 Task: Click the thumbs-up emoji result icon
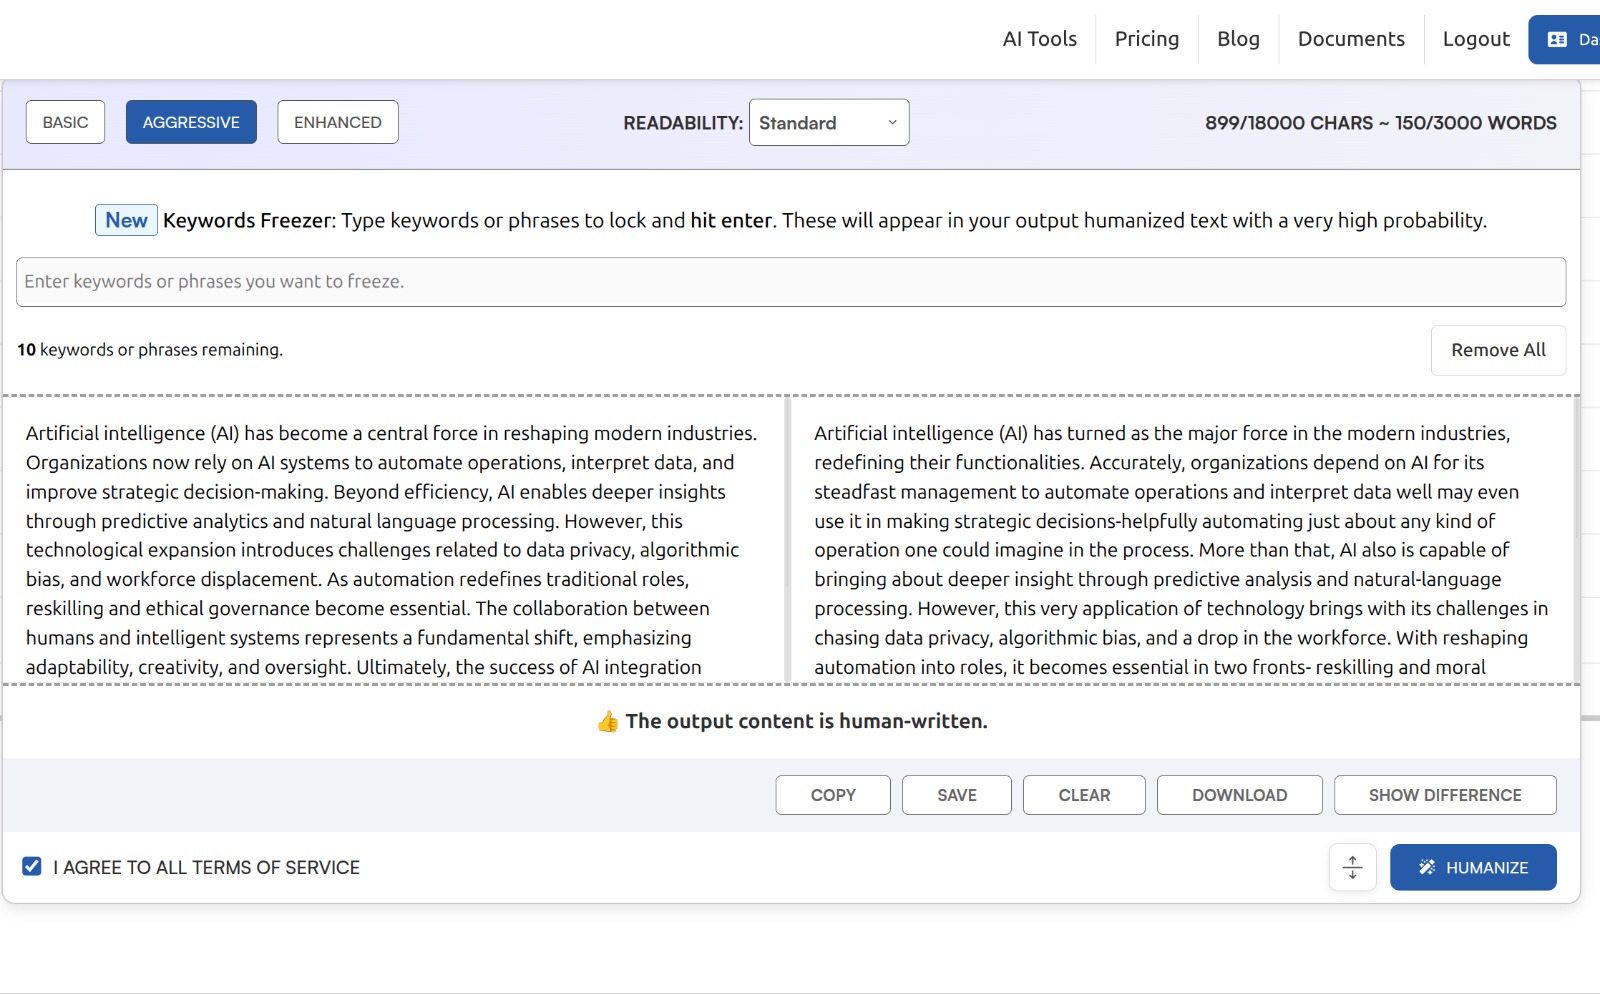[x=607, y=722]
